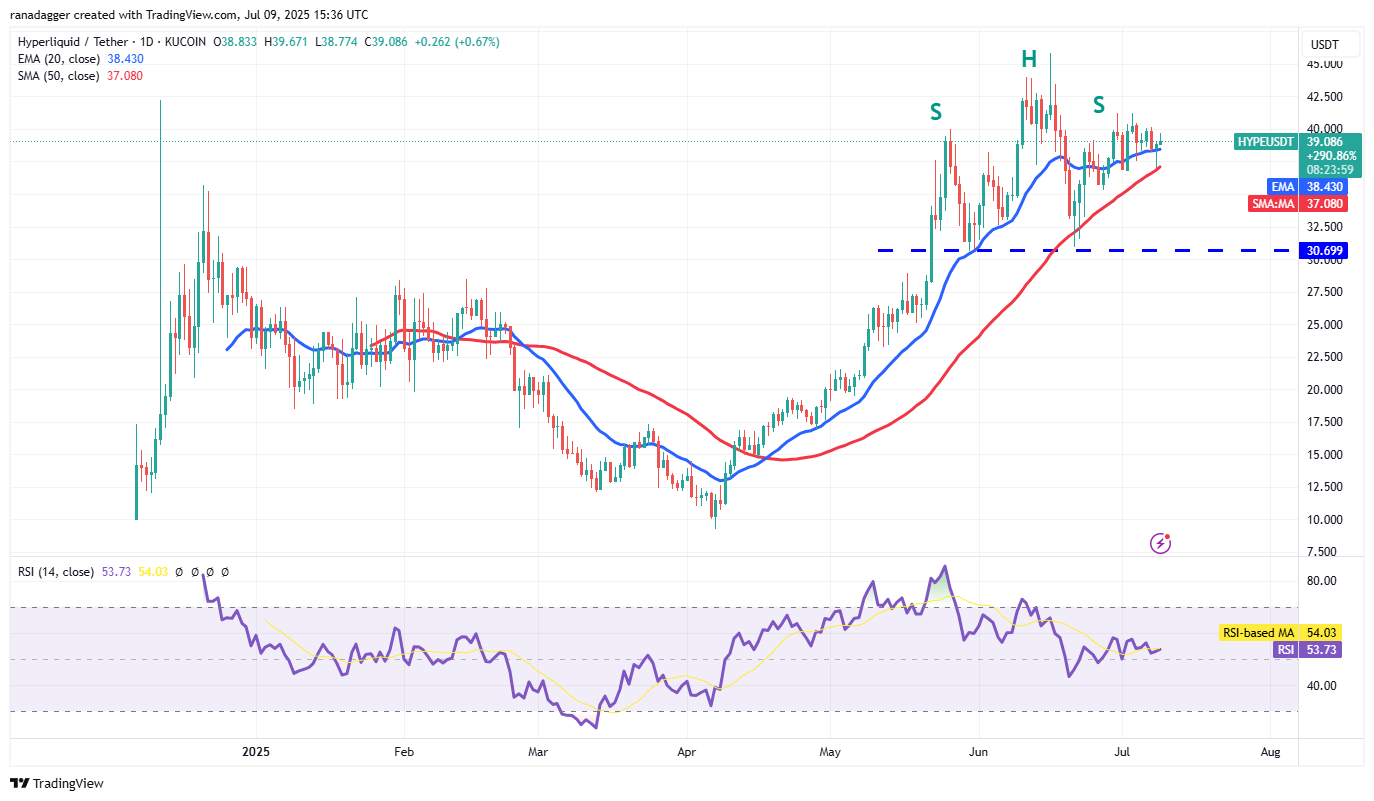The image size is (1374, 801).
Task: Click the HYPEUSDT price label tag
Action: [1267, 142]
